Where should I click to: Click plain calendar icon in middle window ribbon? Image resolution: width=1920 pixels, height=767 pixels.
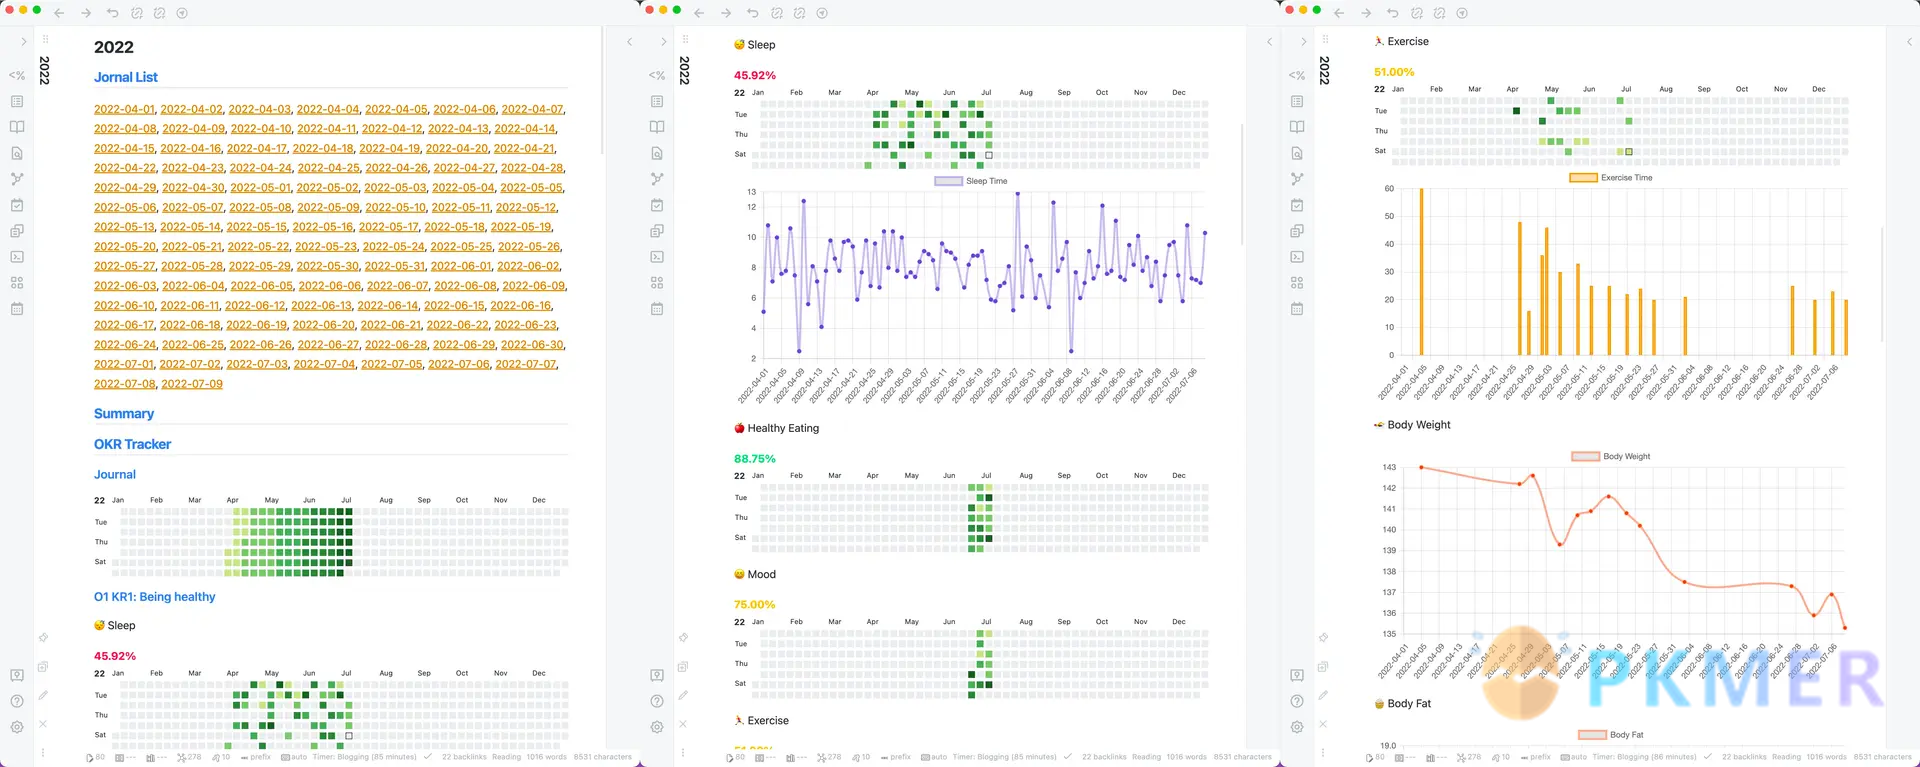[x=657, y=309]
